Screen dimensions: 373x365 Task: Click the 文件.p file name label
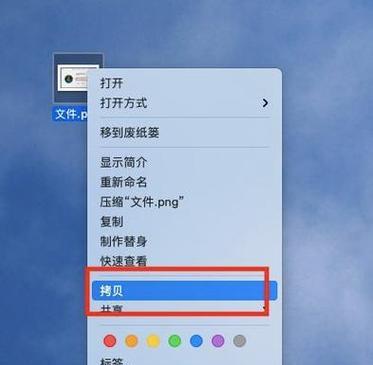tap(70, 114)
